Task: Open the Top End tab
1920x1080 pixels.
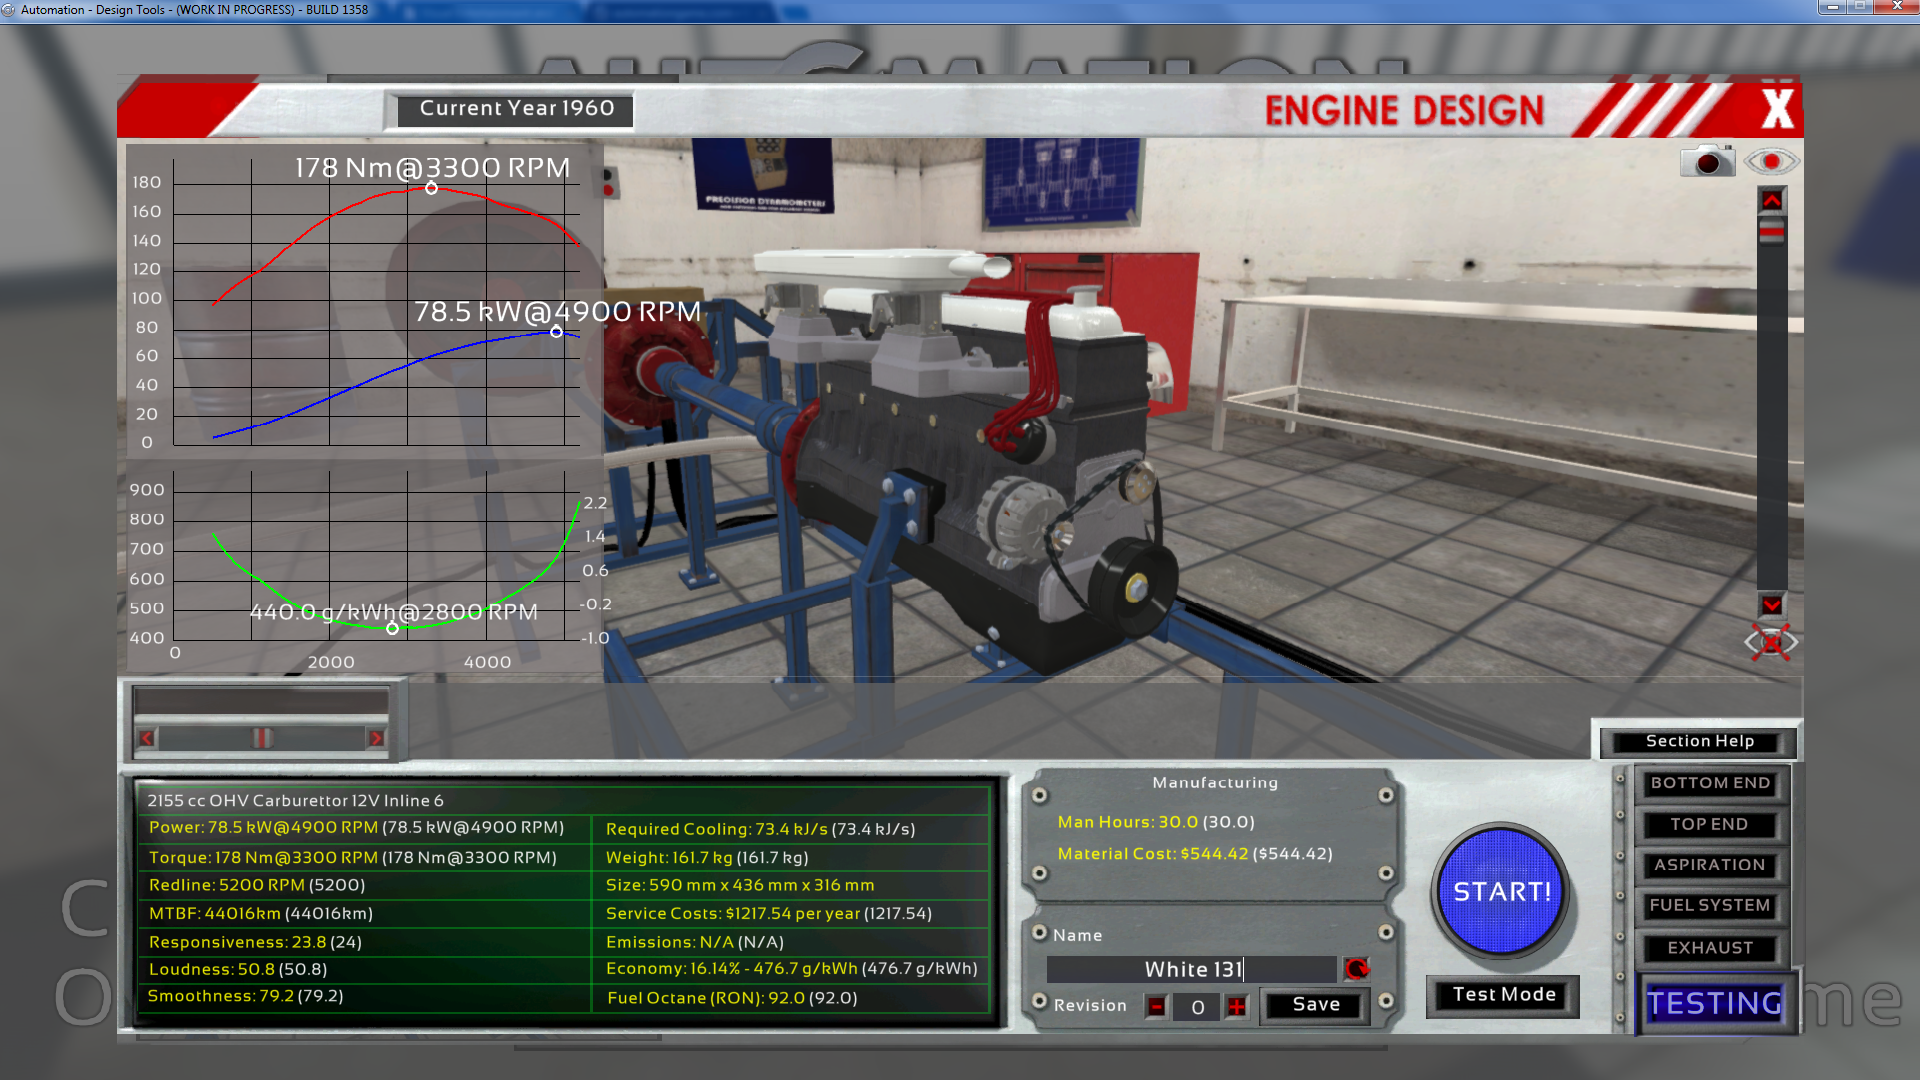Action: click(x=1710, y=824)
